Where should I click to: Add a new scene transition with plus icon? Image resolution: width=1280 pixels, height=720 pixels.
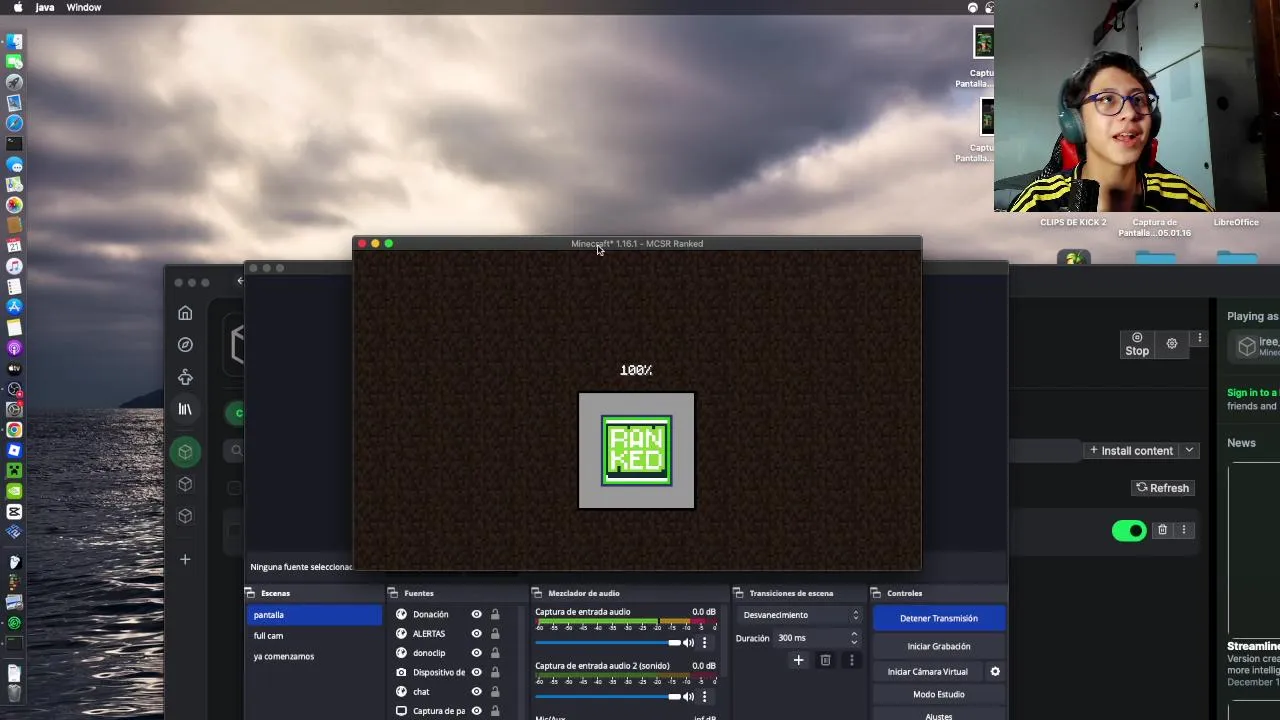coord(798,660)
